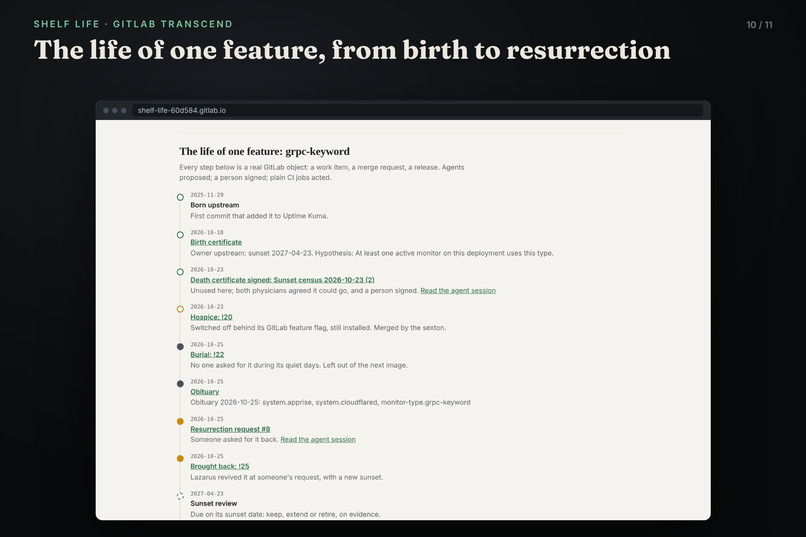Open the Obituary link
This screenshot has width=806, height=537.
[x=205, y=392]
